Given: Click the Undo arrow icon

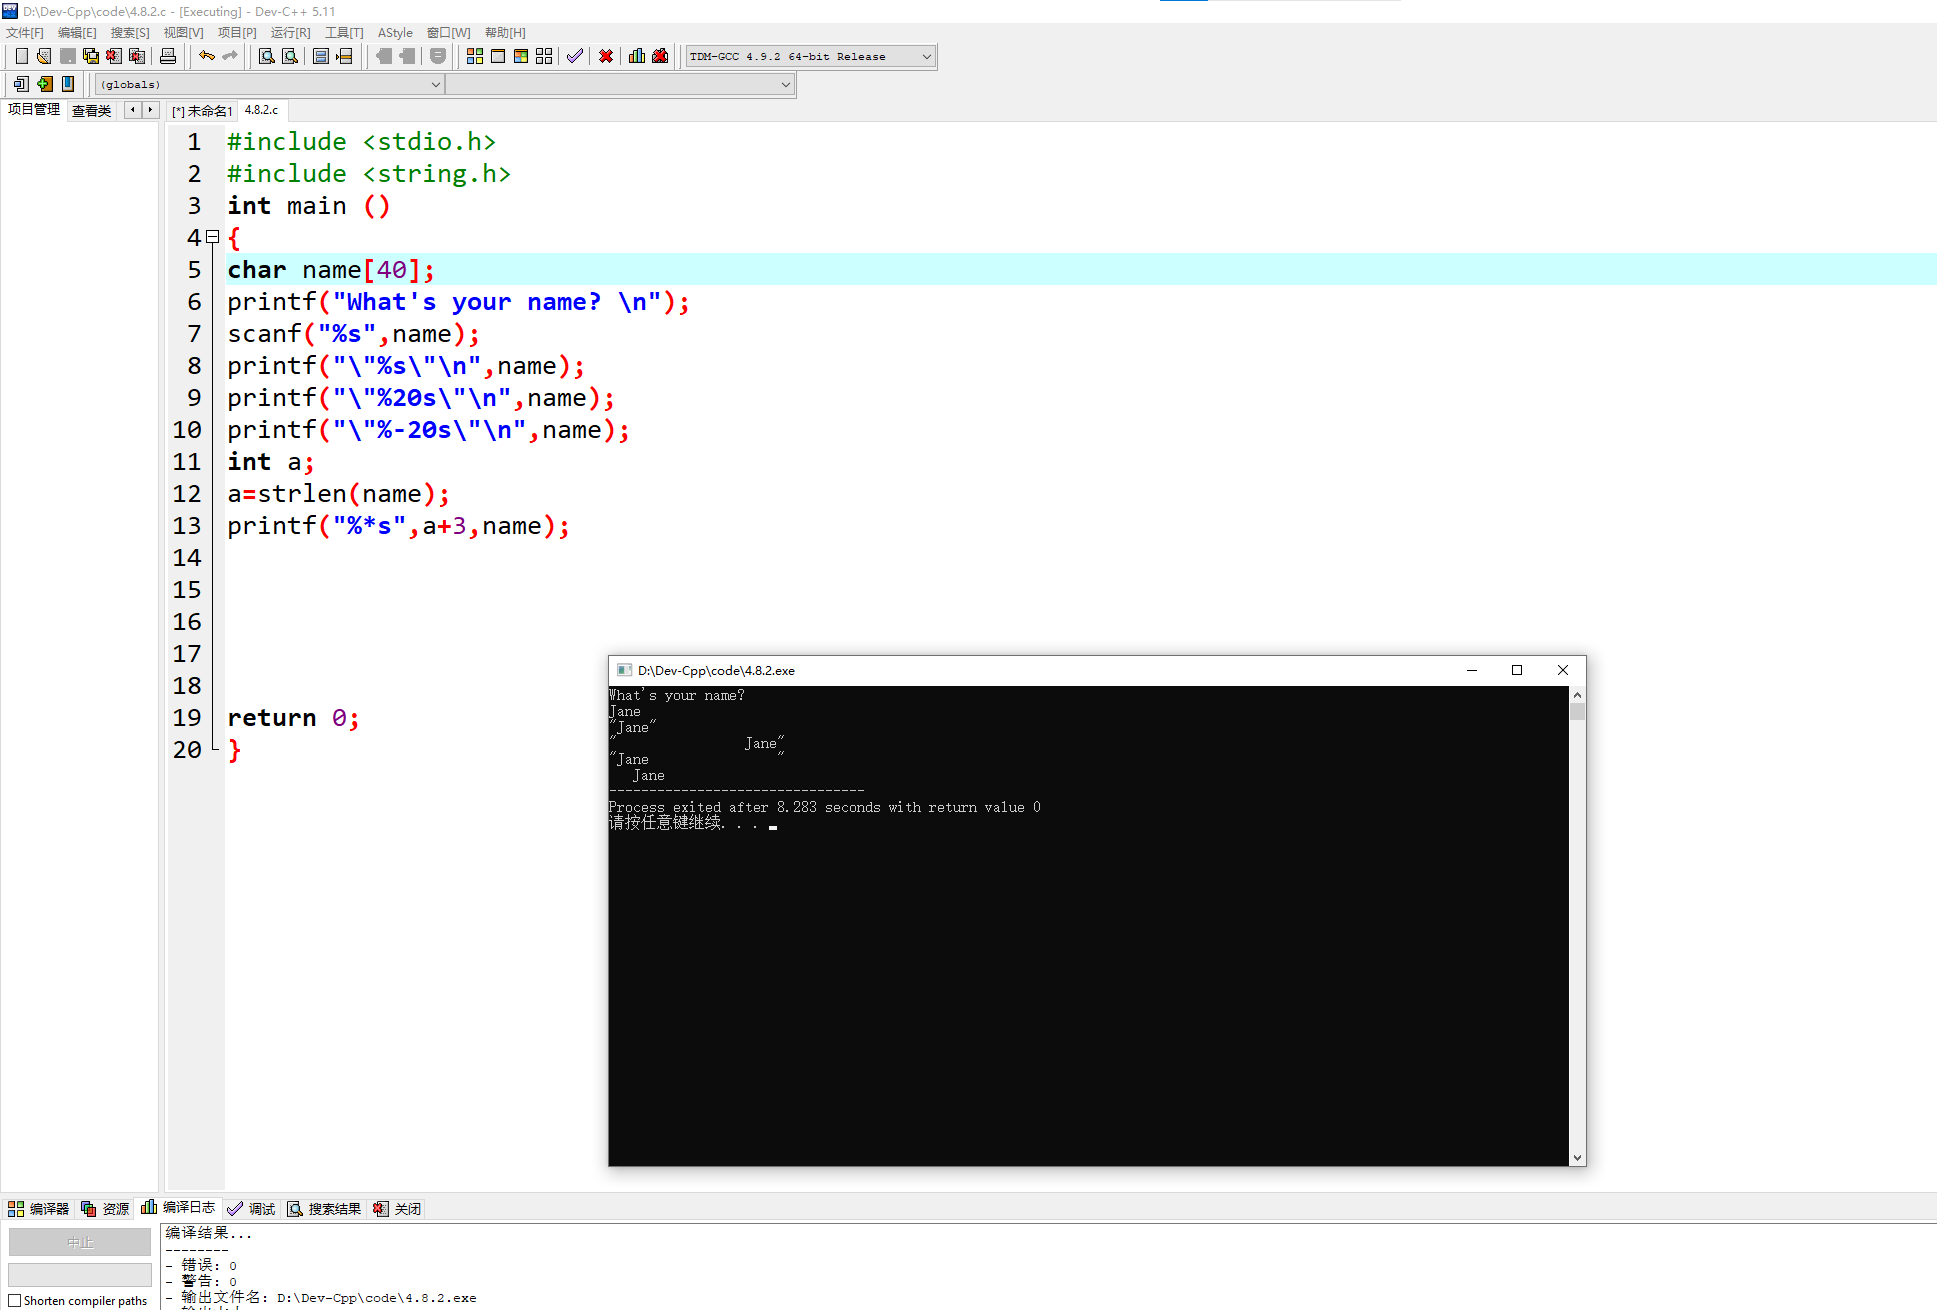Looking at the screenshot, I should [x=206, y=56].
